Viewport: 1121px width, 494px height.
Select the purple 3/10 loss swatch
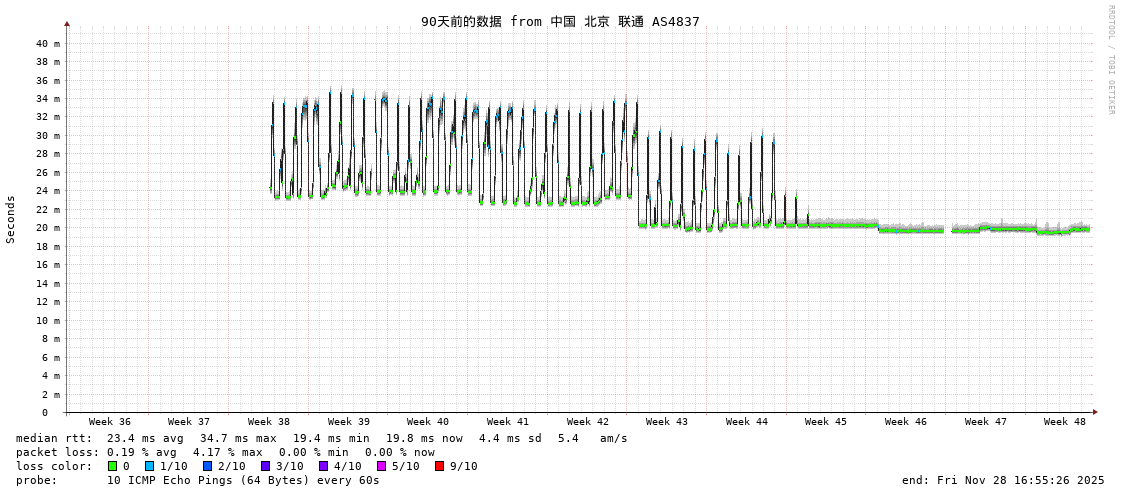[x=266, y=466]
